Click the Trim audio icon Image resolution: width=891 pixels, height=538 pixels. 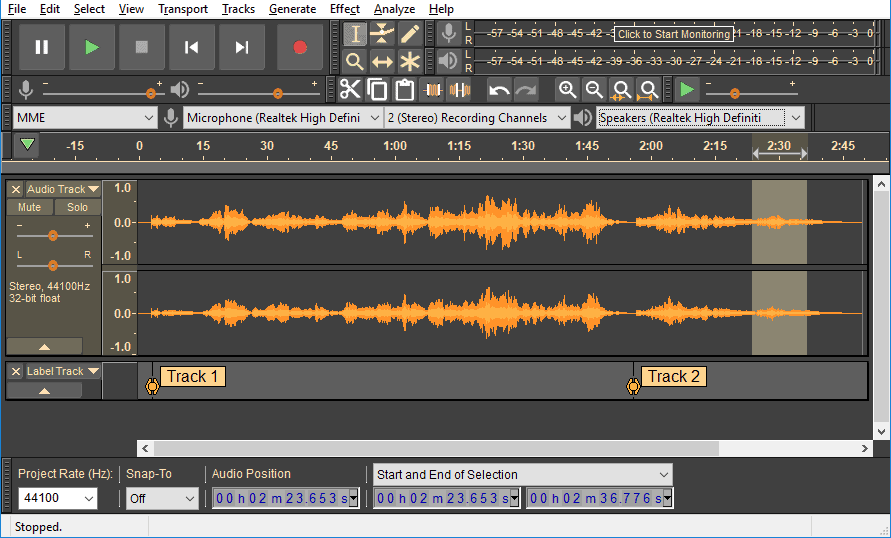click(x=432, y=90)
